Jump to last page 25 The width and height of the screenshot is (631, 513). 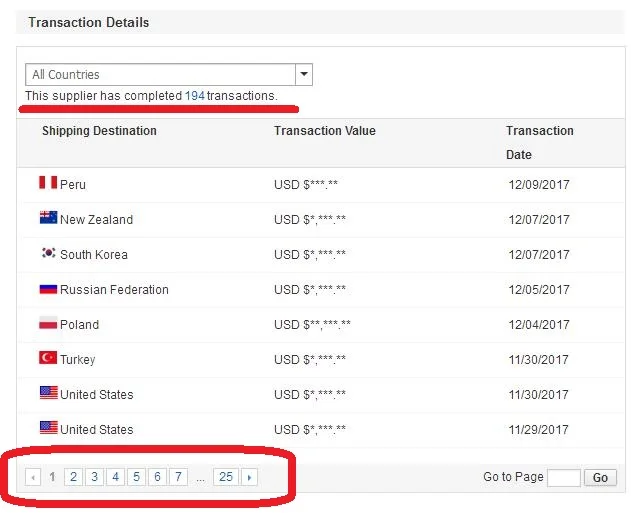[x=226, y=478]
